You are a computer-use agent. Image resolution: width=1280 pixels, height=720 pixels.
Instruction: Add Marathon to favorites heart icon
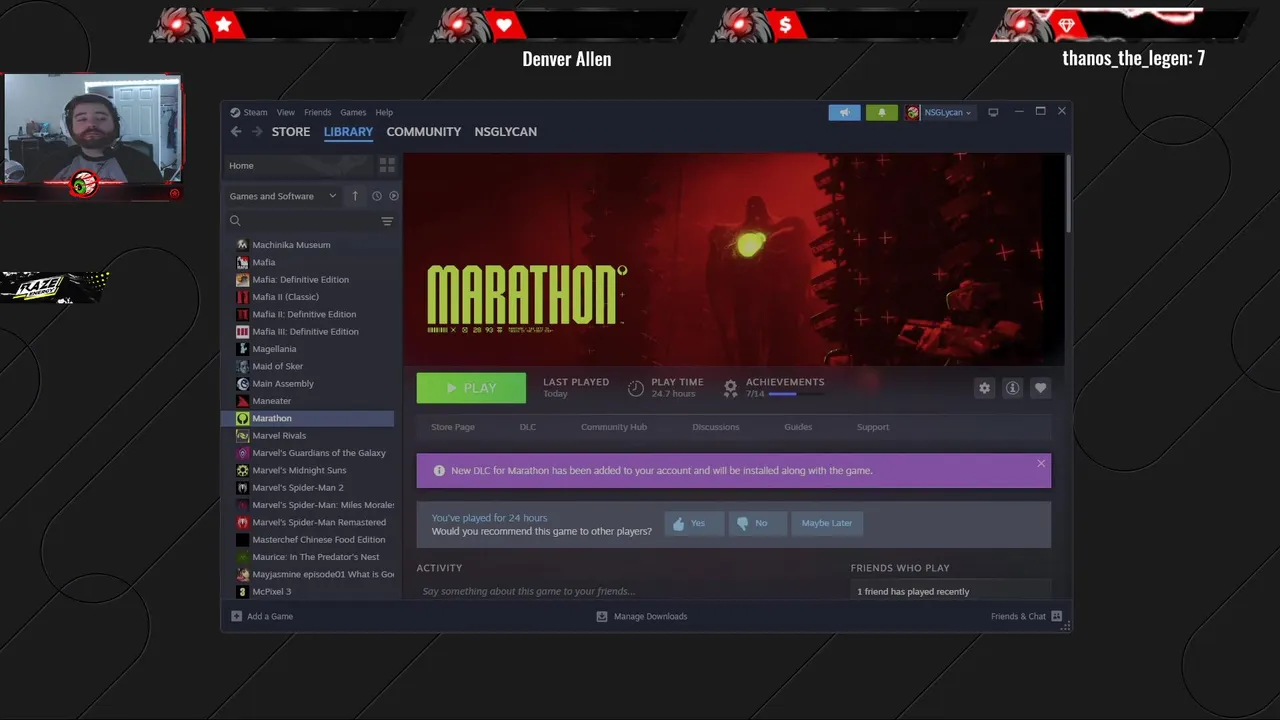coord(1040,388)
